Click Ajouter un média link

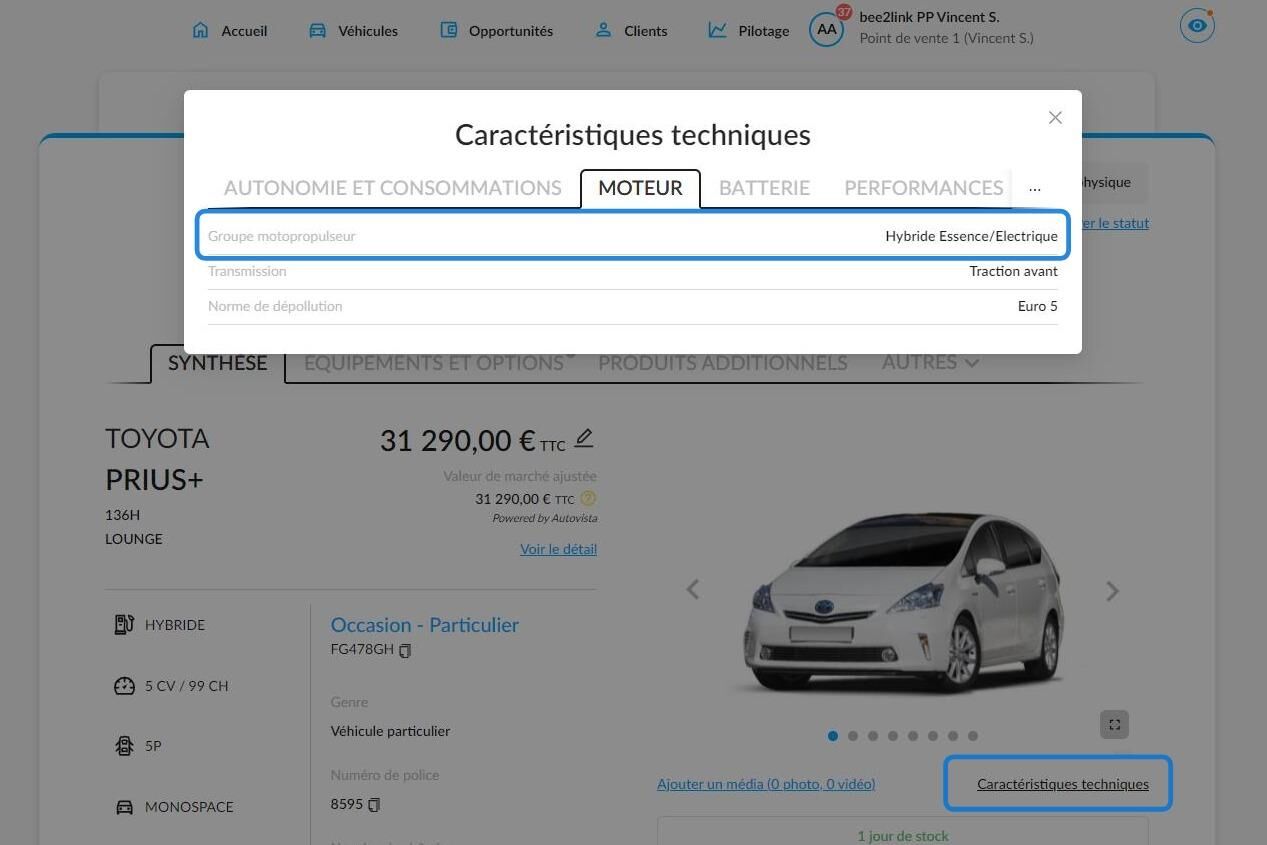coord(766,784)
